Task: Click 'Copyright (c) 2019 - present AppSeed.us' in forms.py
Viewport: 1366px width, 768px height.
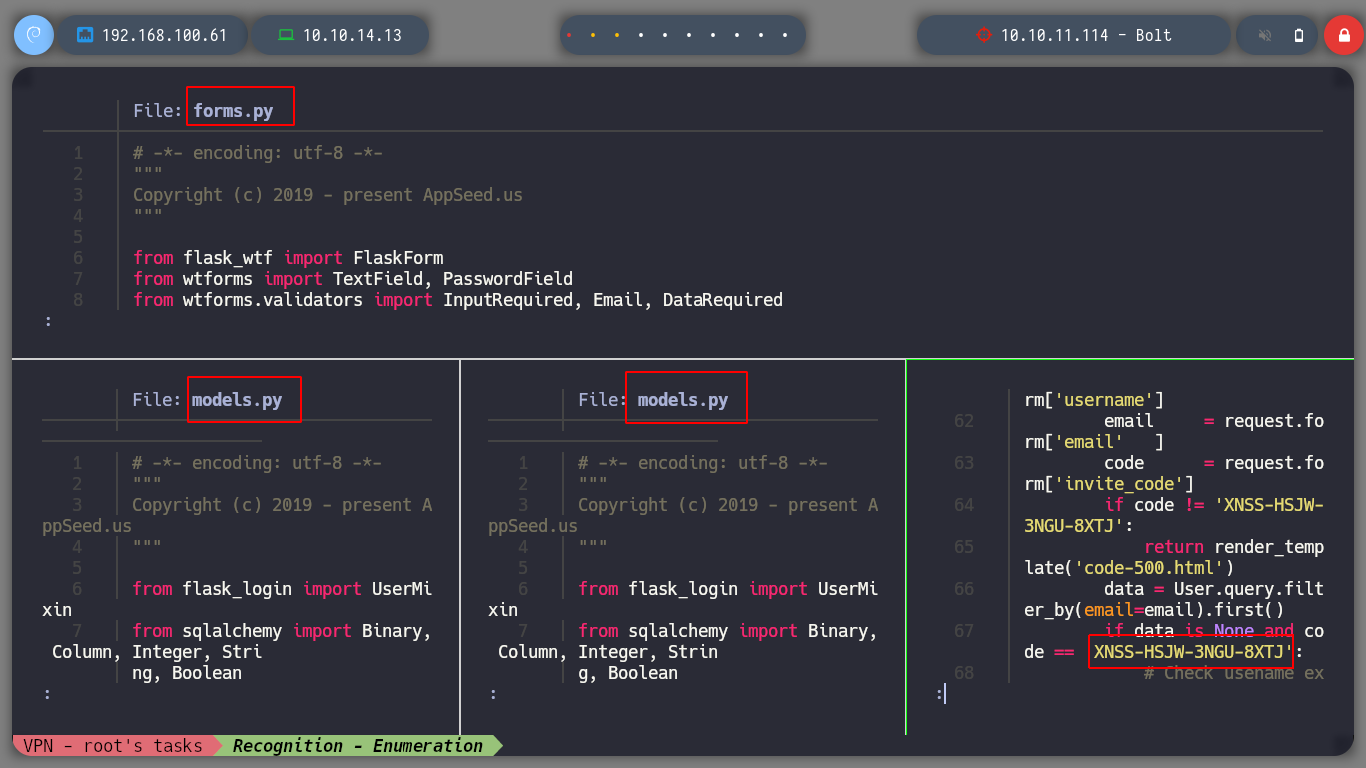Action: click(x=328, y=195)
